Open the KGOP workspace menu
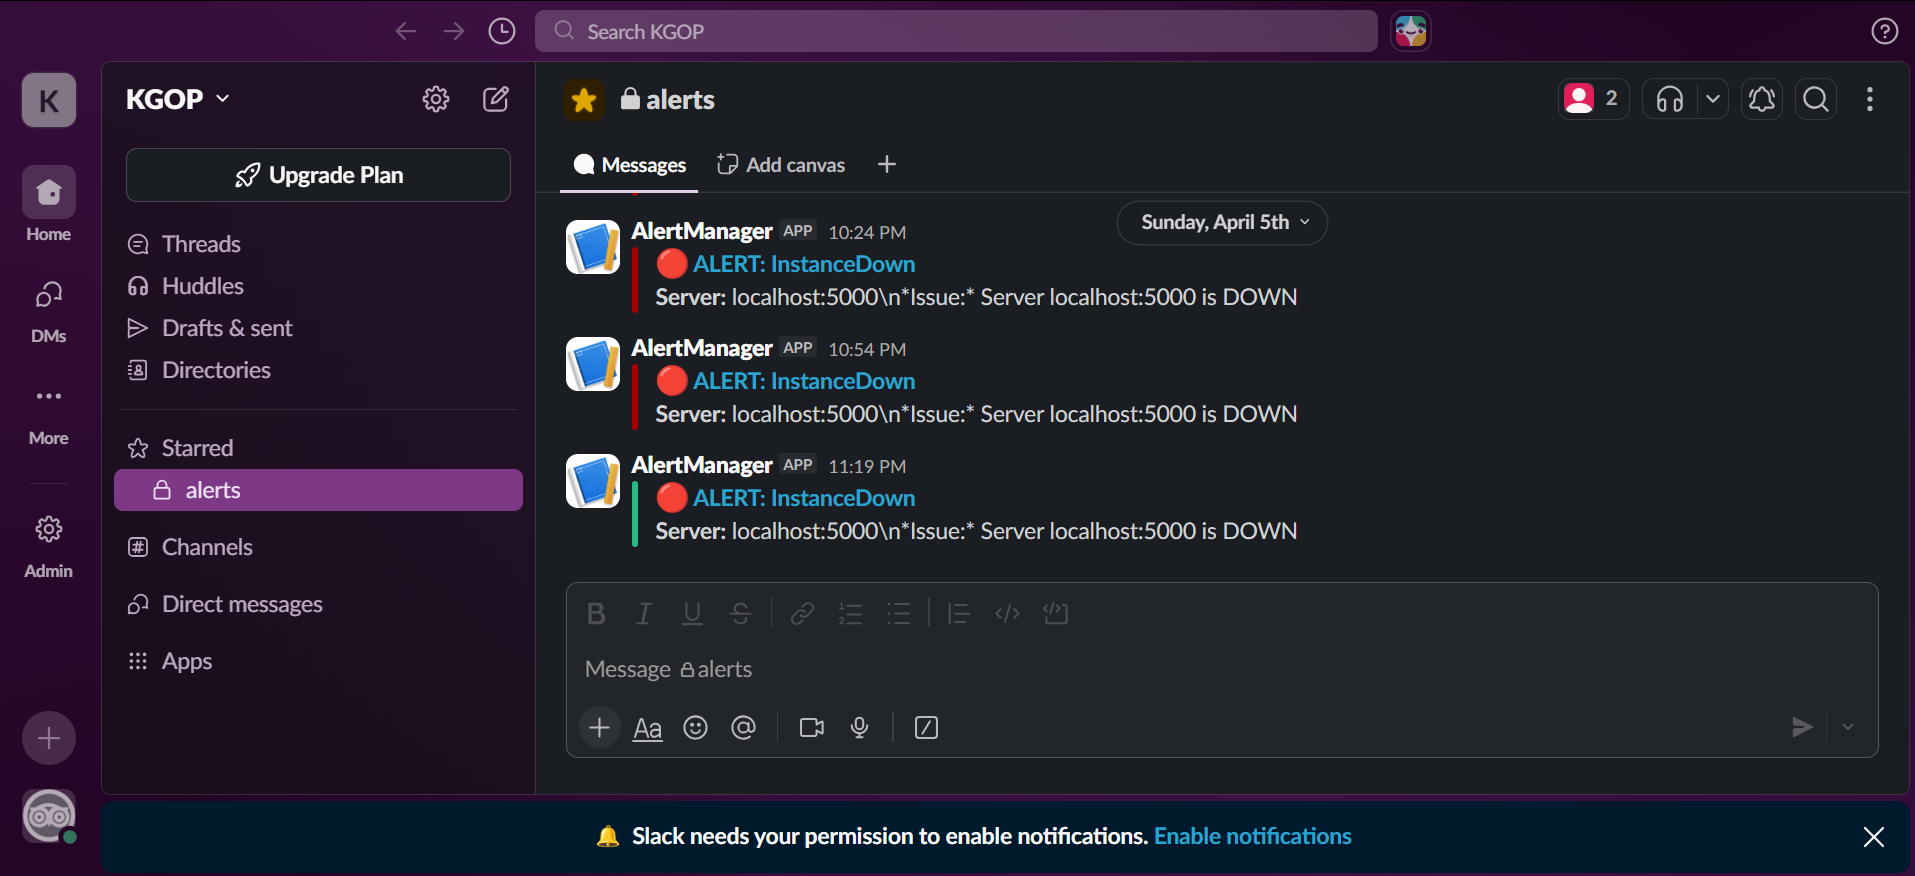 pos(178,99)
